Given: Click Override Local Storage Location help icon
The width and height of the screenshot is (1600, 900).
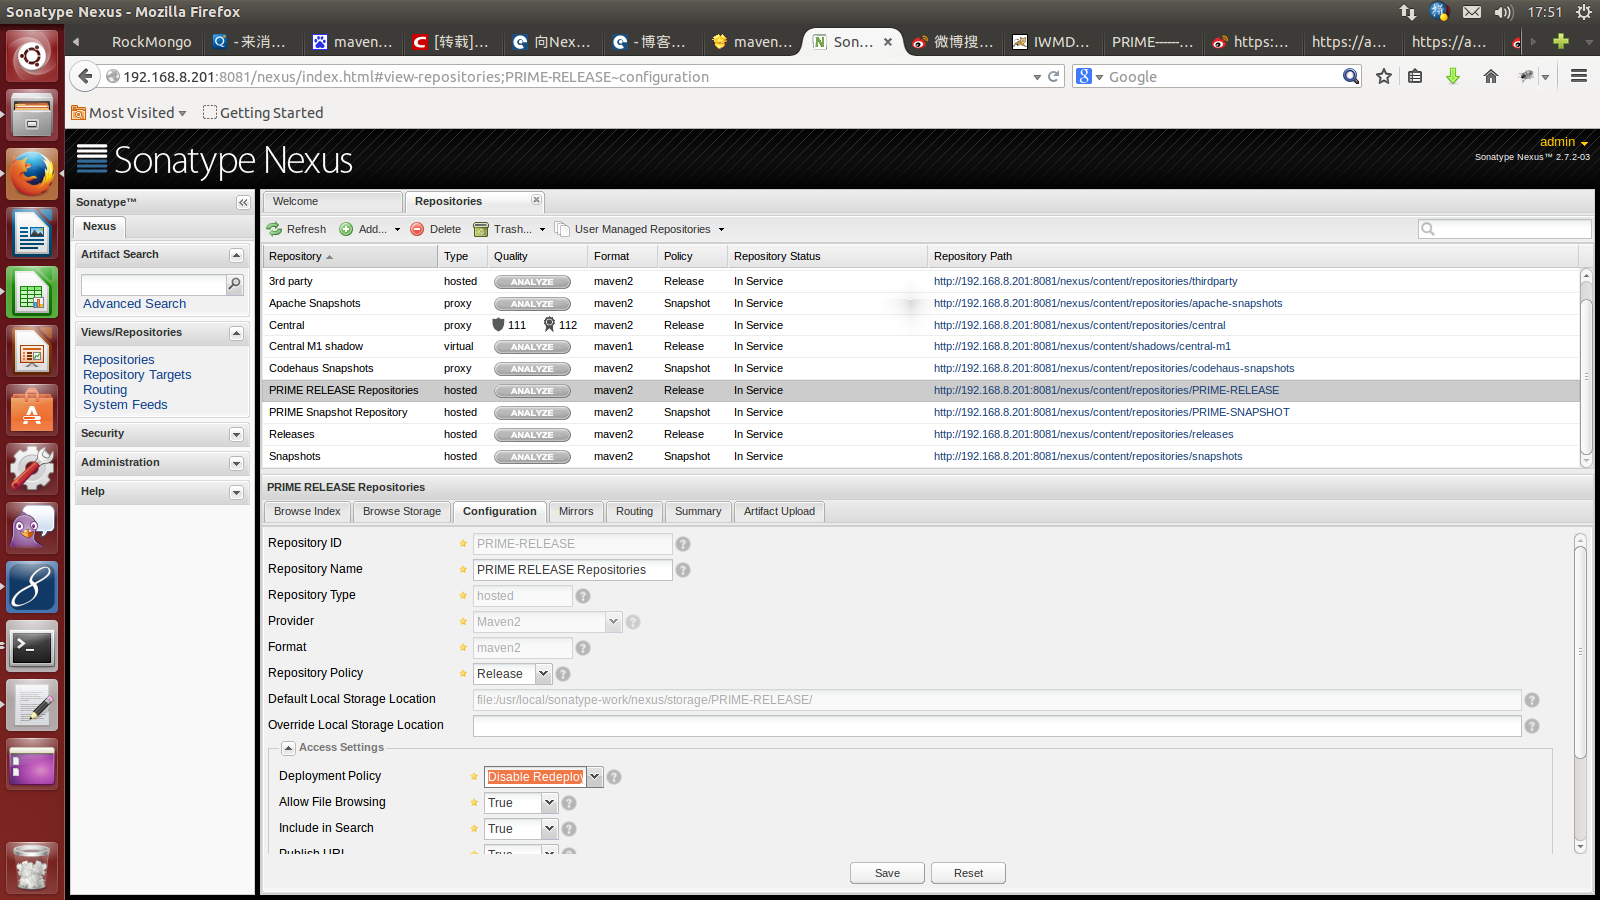Looking at the screenshot, I should pyautogui.click(x=1532, y=726).
